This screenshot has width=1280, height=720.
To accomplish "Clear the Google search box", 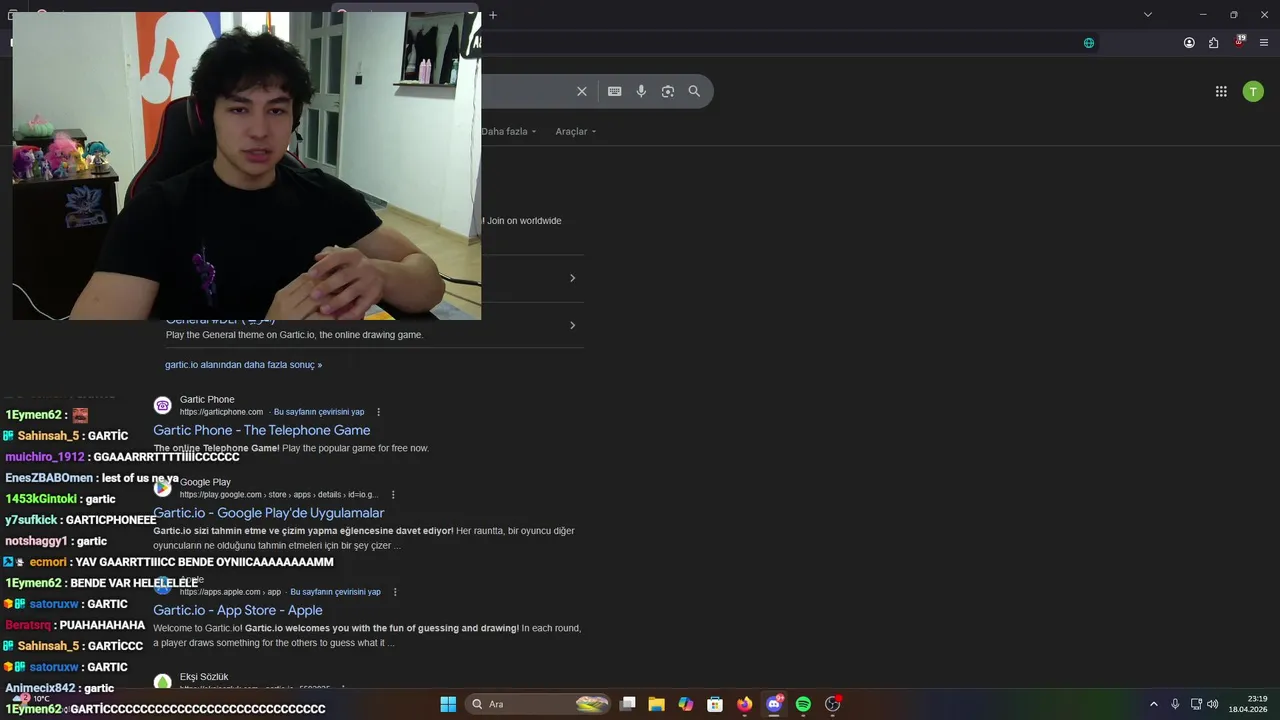I will click(x=582, y=91).
